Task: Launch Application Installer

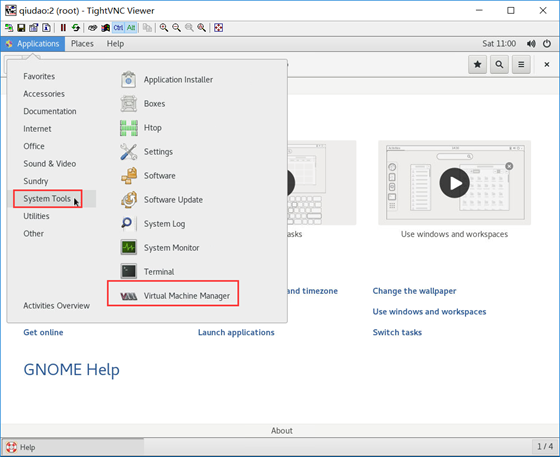Action: click(x=167, y=80)
